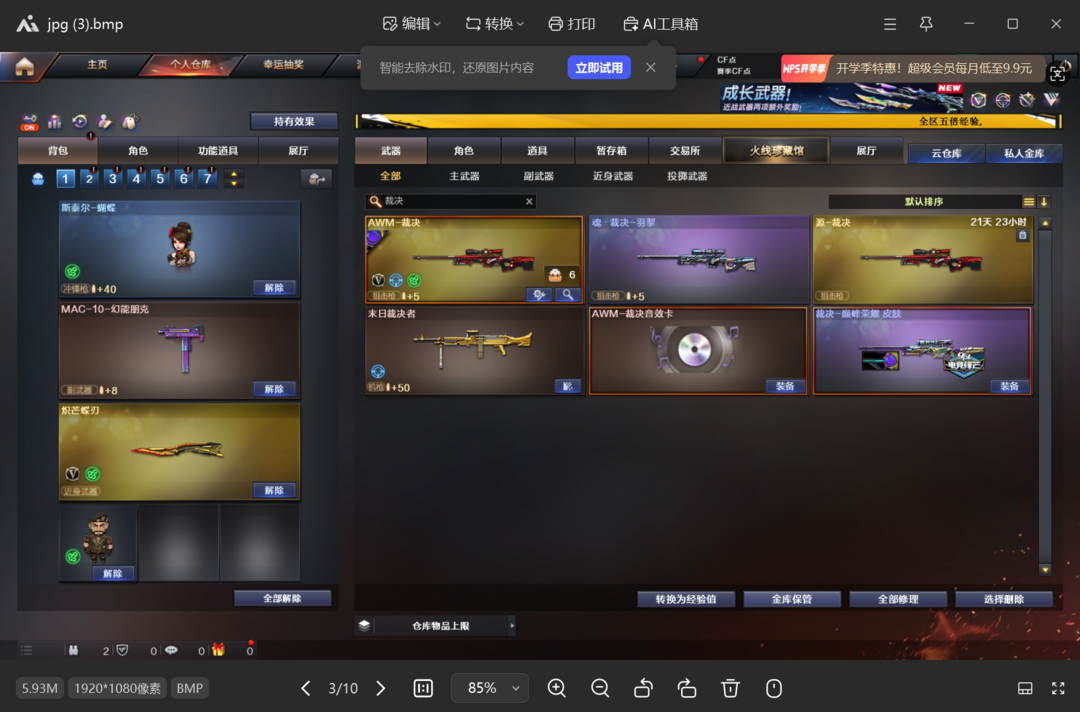The height and width of the screenshot is (712, 1080).
Task: Open the 火线珍藏馆 tab
Action: (x=776, y=150)
